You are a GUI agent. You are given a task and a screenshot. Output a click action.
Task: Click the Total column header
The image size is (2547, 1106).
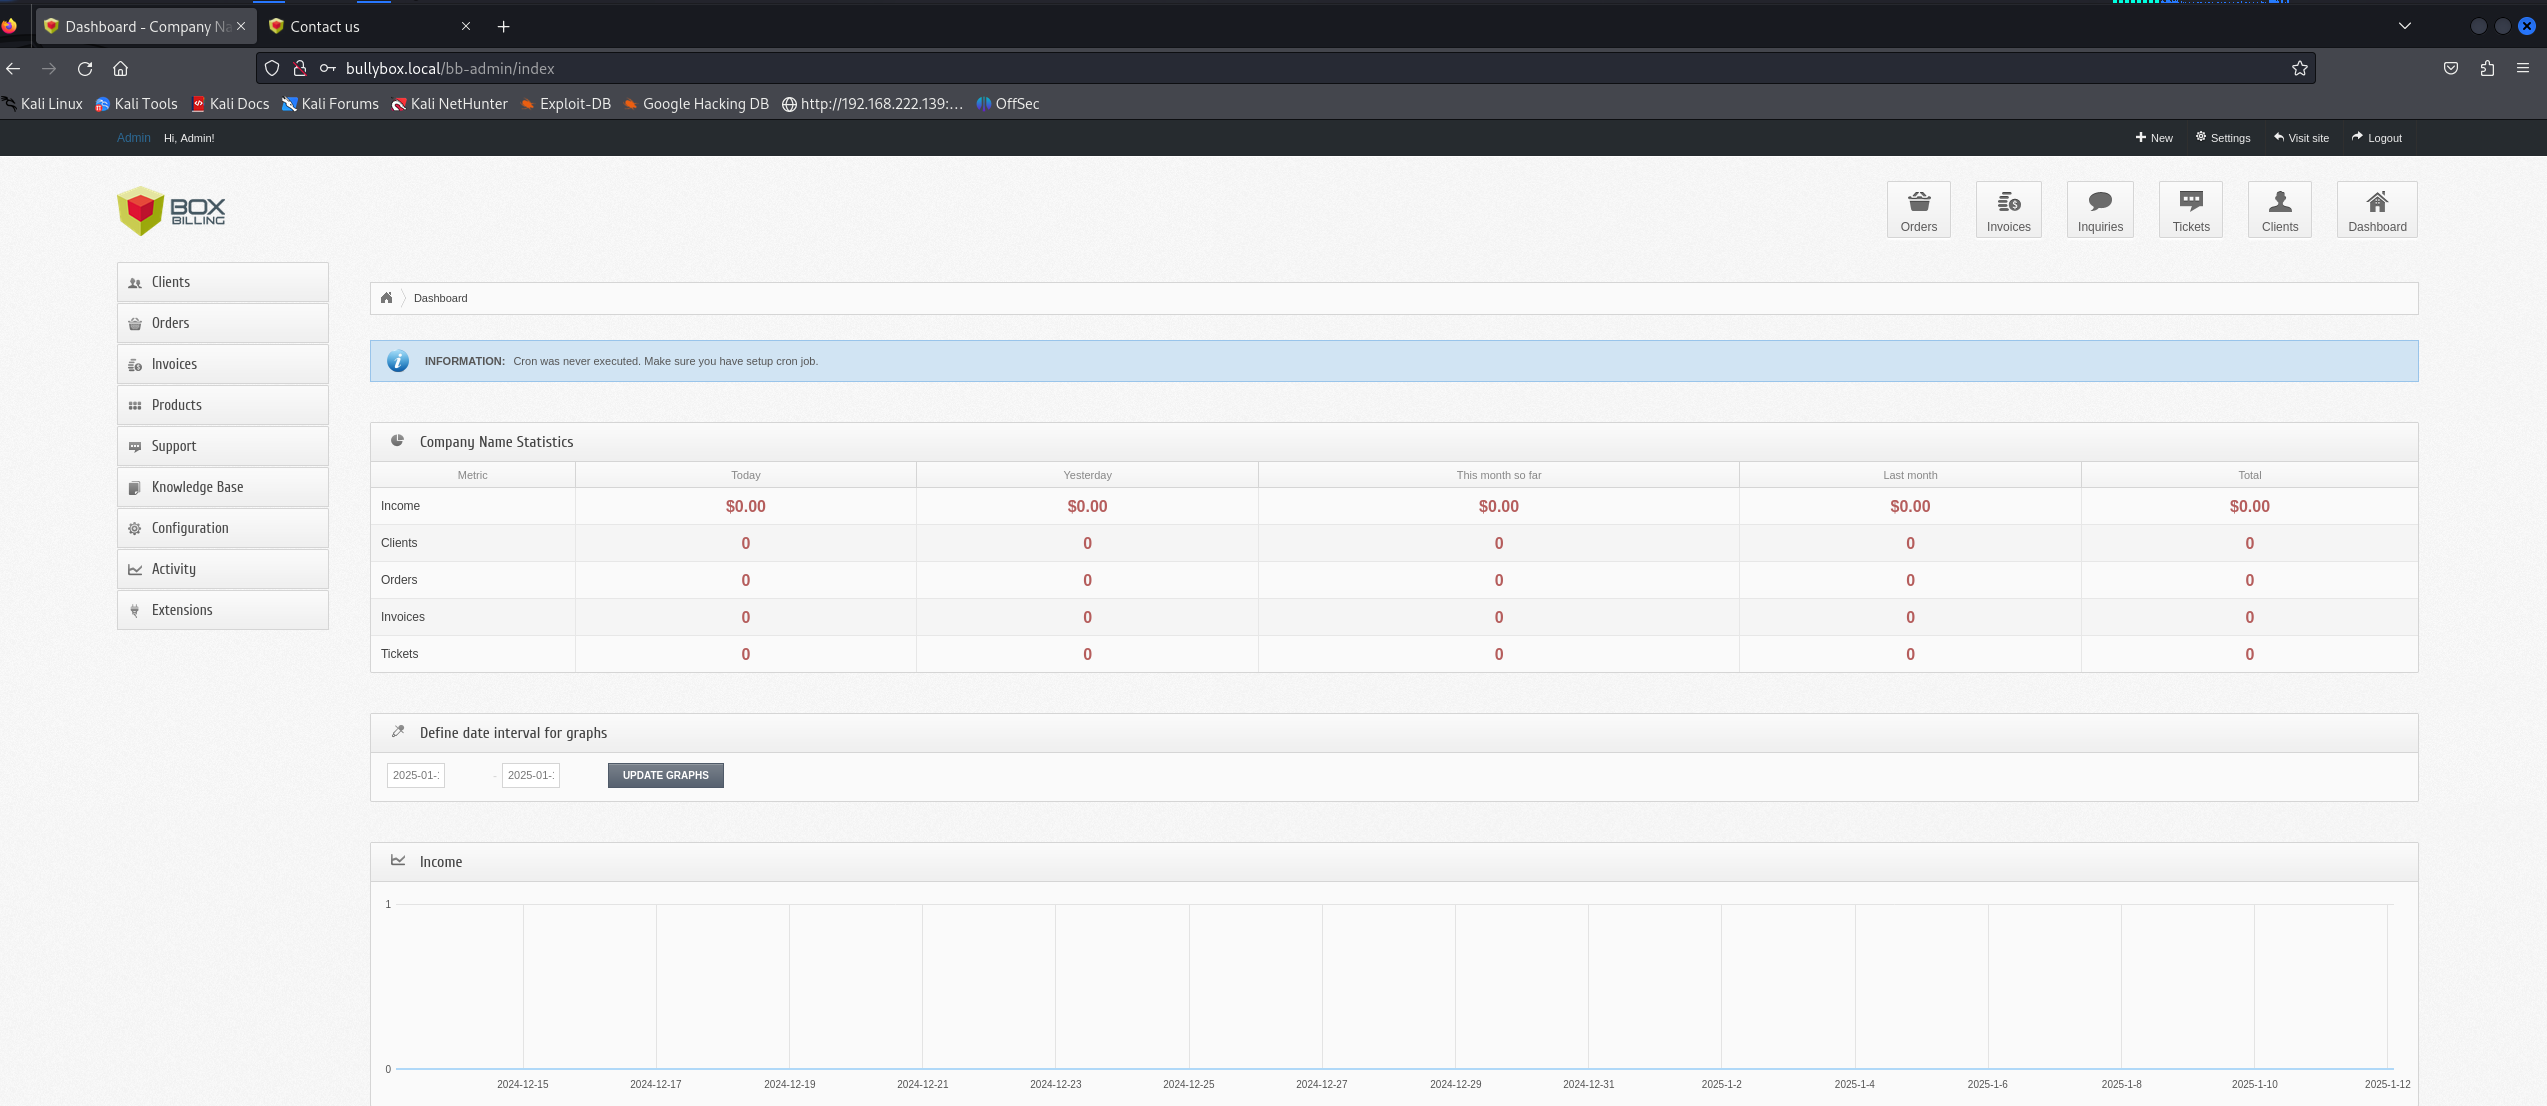coord(2249,475)
